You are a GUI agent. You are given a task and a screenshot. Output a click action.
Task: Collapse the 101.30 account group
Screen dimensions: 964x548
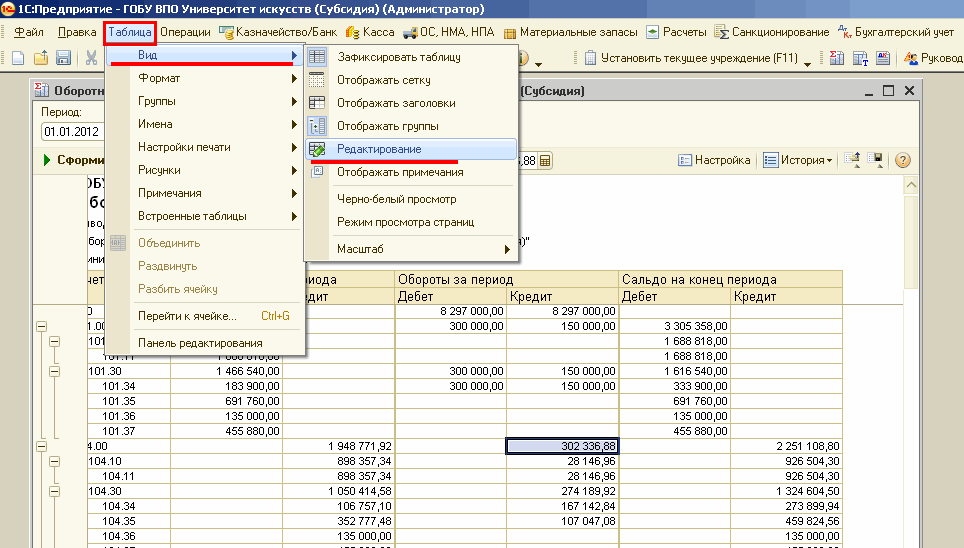pos(55,369)
